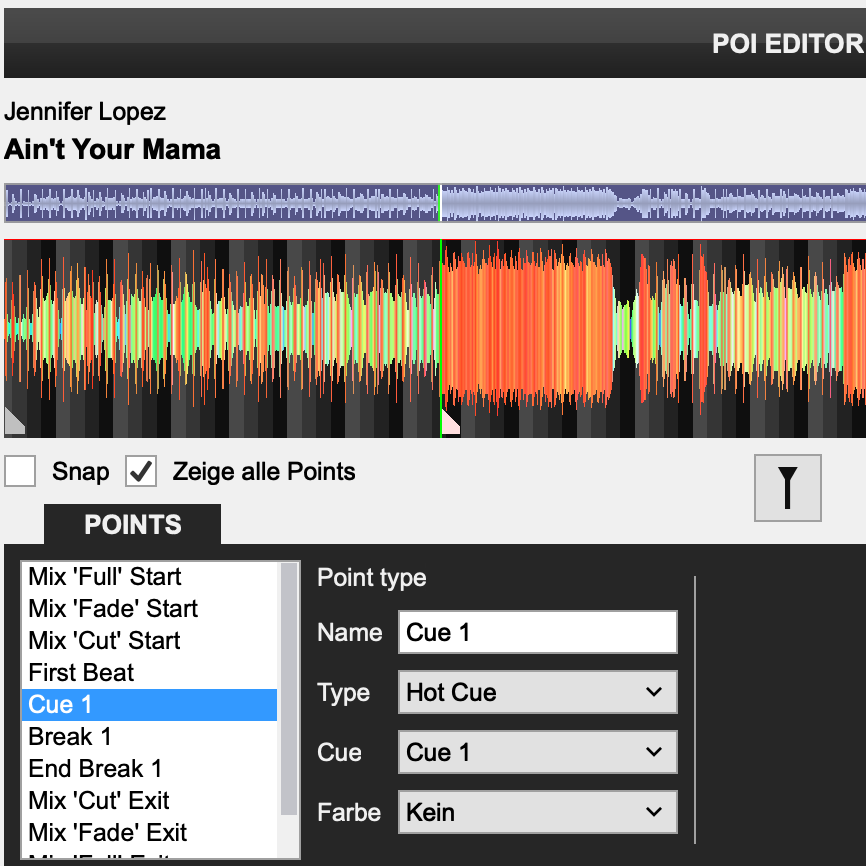Uncheck the Zeige alle Points checkbox
Screen dimensions: 866x866
point(141,471)
